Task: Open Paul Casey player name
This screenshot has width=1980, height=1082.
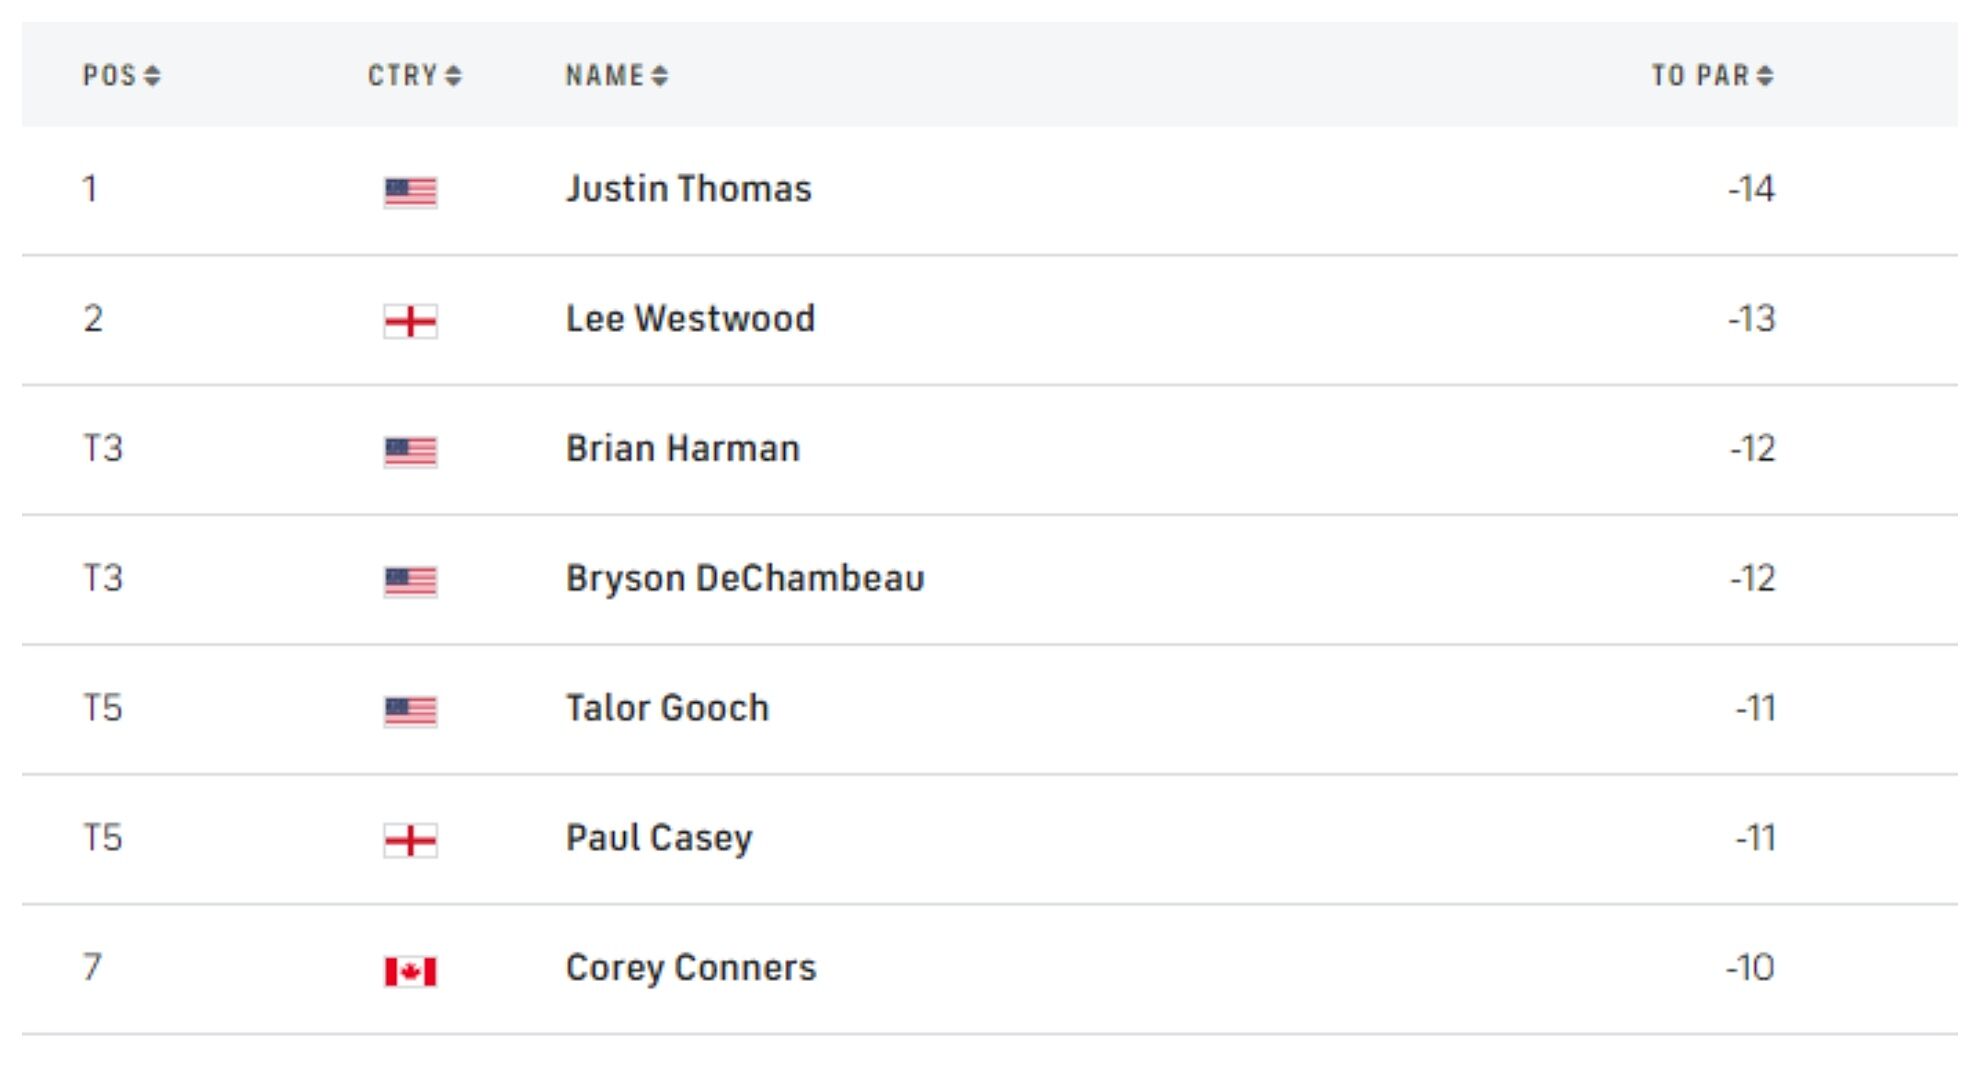Action: click(659, 838)
